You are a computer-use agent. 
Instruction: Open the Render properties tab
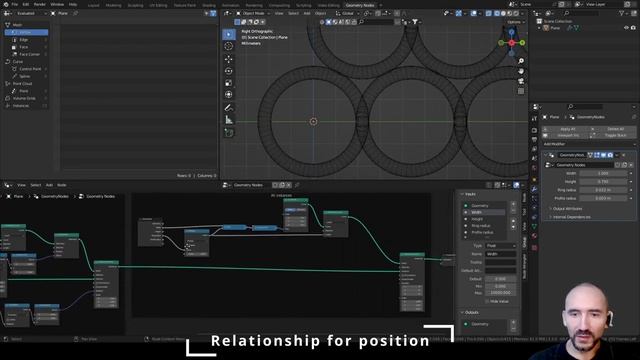tap(534, 130)
